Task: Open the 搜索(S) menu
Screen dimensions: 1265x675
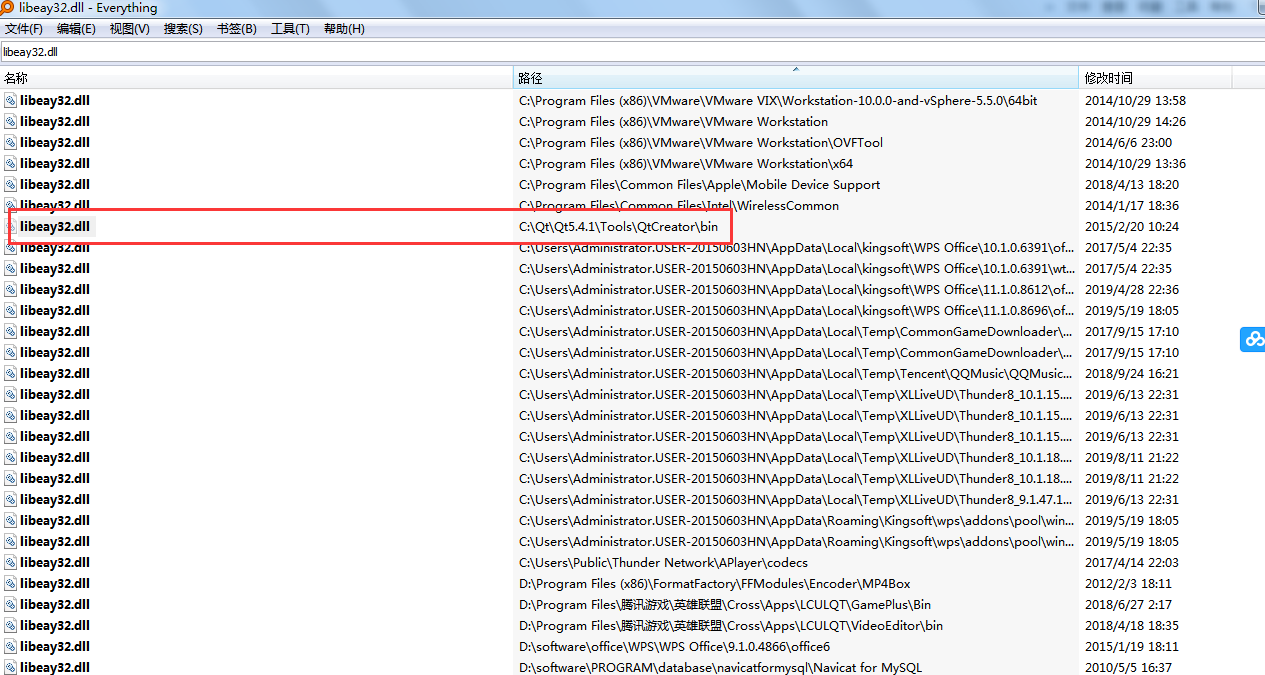Action: (x=182, y=28)
